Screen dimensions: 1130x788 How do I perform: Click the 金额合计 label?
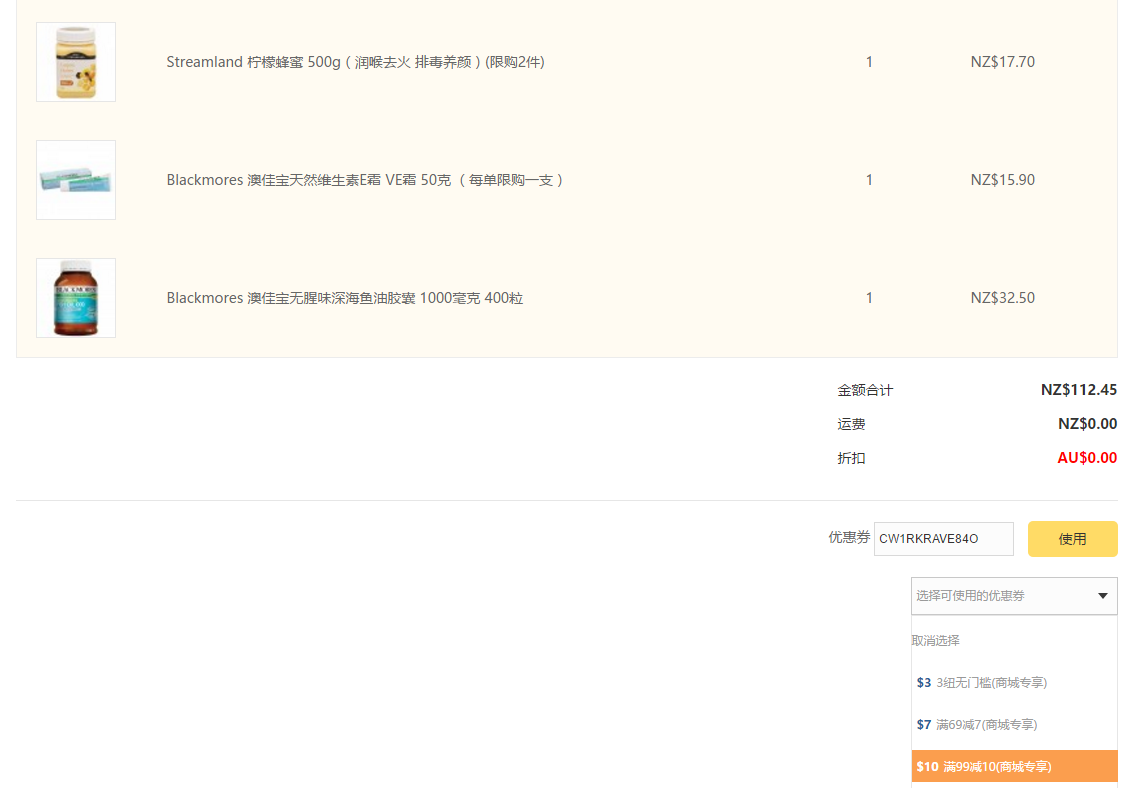point(865,390)
